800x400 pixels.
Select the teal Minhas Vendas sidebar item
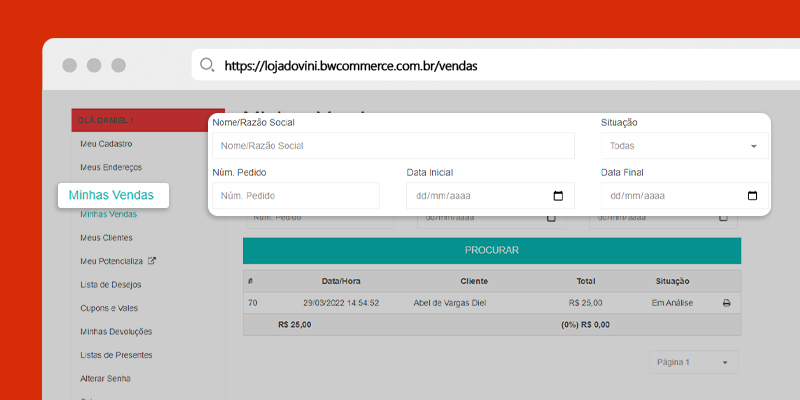[108, 214]
